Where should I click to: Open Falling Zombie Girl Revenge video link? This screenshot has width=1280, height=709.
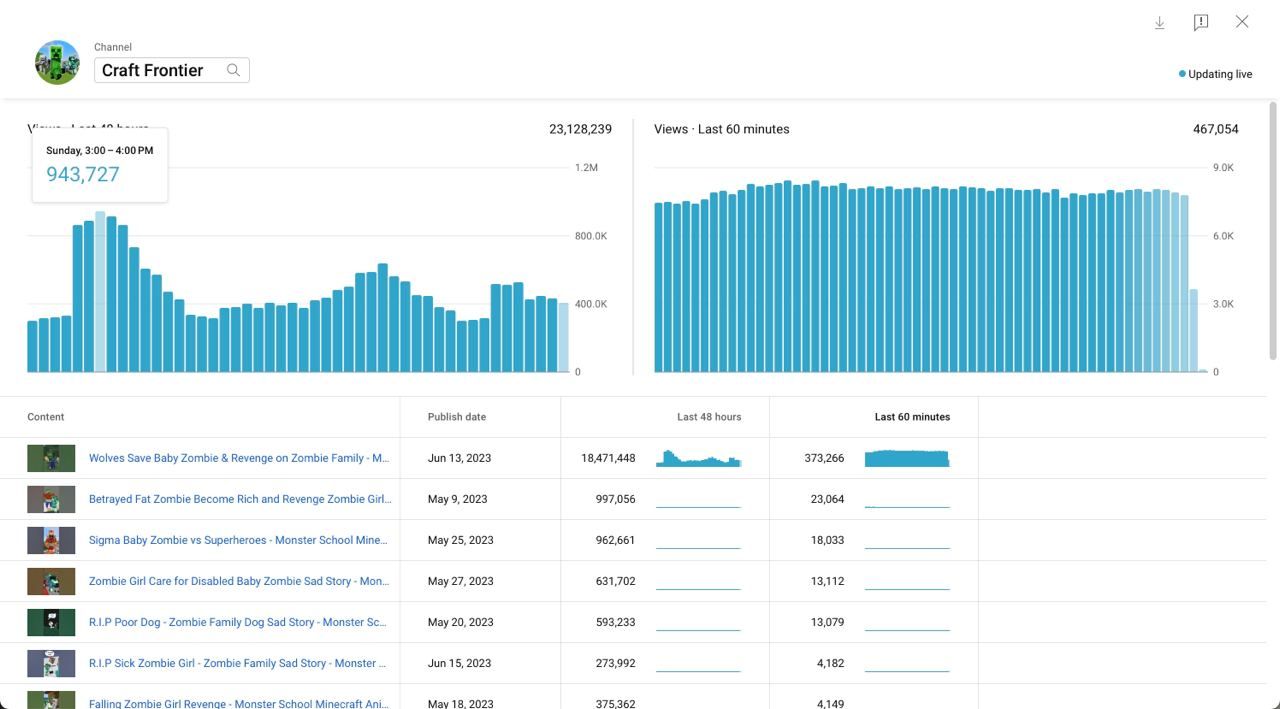pyautogui.click(x=238, y=703)
